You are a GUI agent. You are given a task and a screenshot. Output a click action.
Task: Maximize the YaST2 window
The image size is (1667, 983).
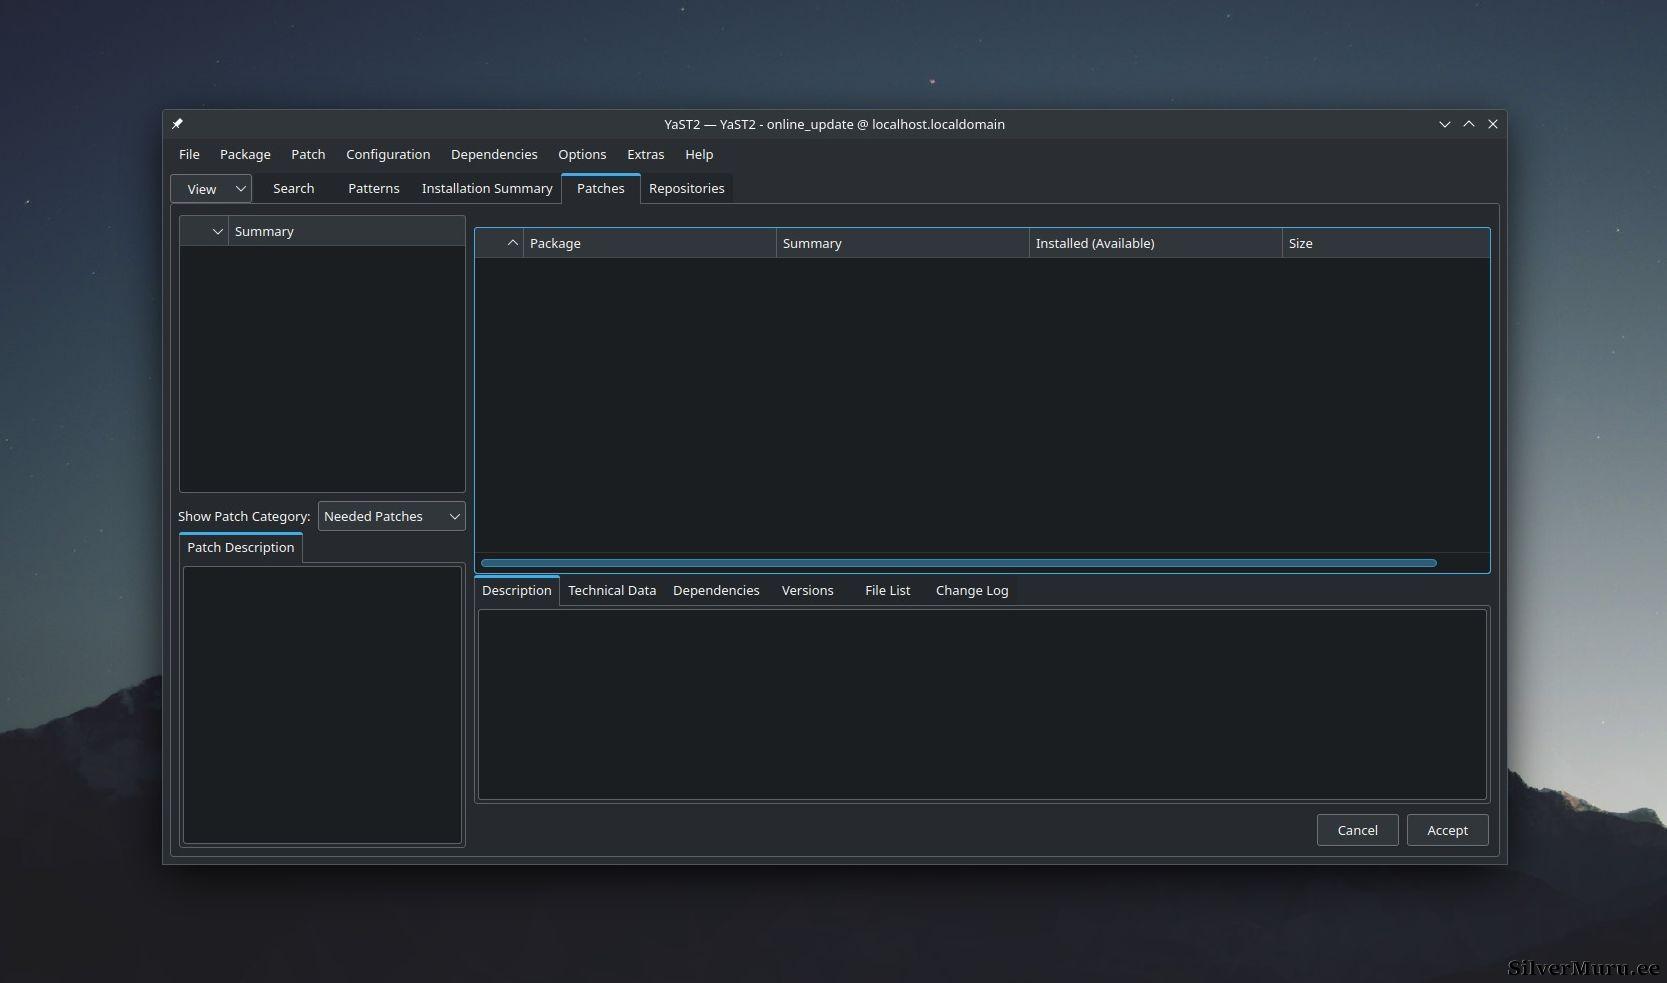pyautogui.click(x=1468, y=124)
